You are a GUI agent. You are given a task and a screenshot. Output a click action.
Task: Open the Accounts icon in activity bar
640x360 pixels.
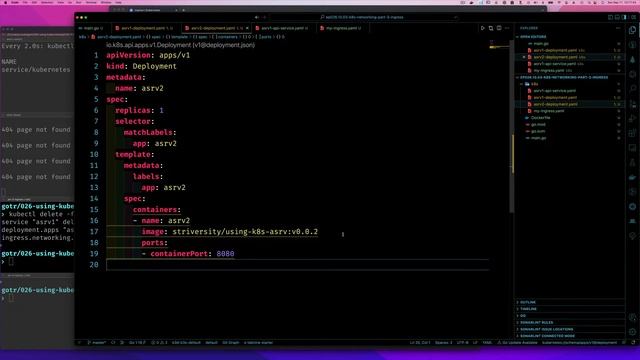click(x=633, y=318)
